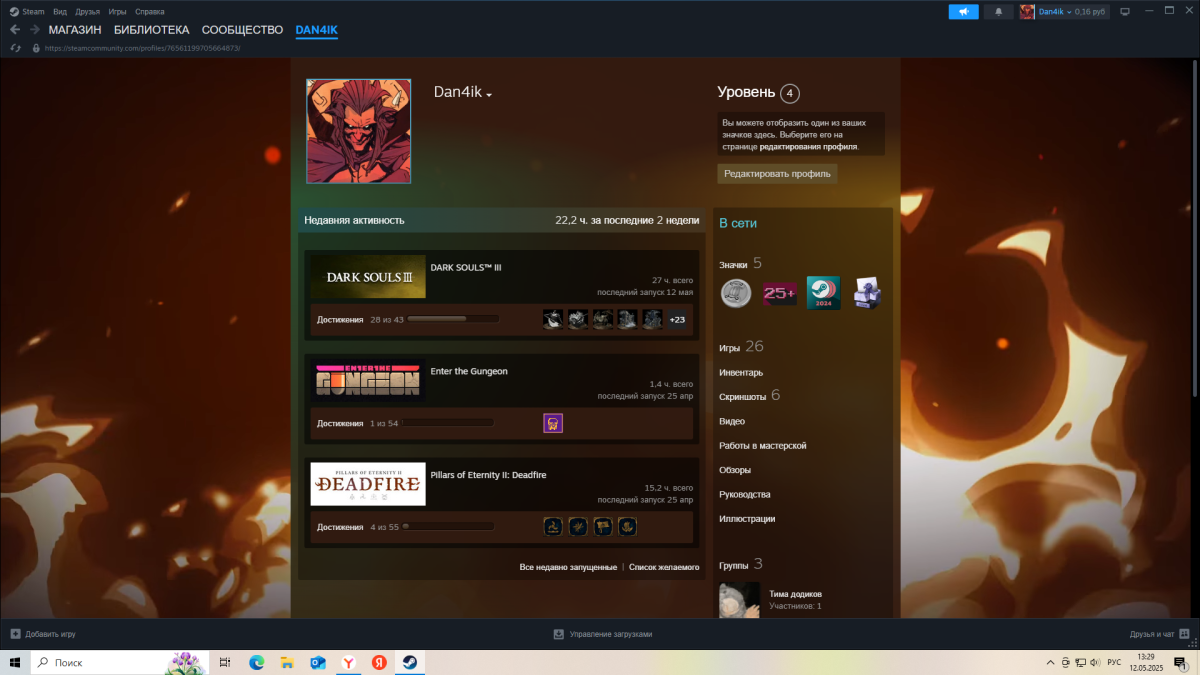
Task: Open the Dan4ik account menu with wallet balance
Action: [x=1063, y=12]
